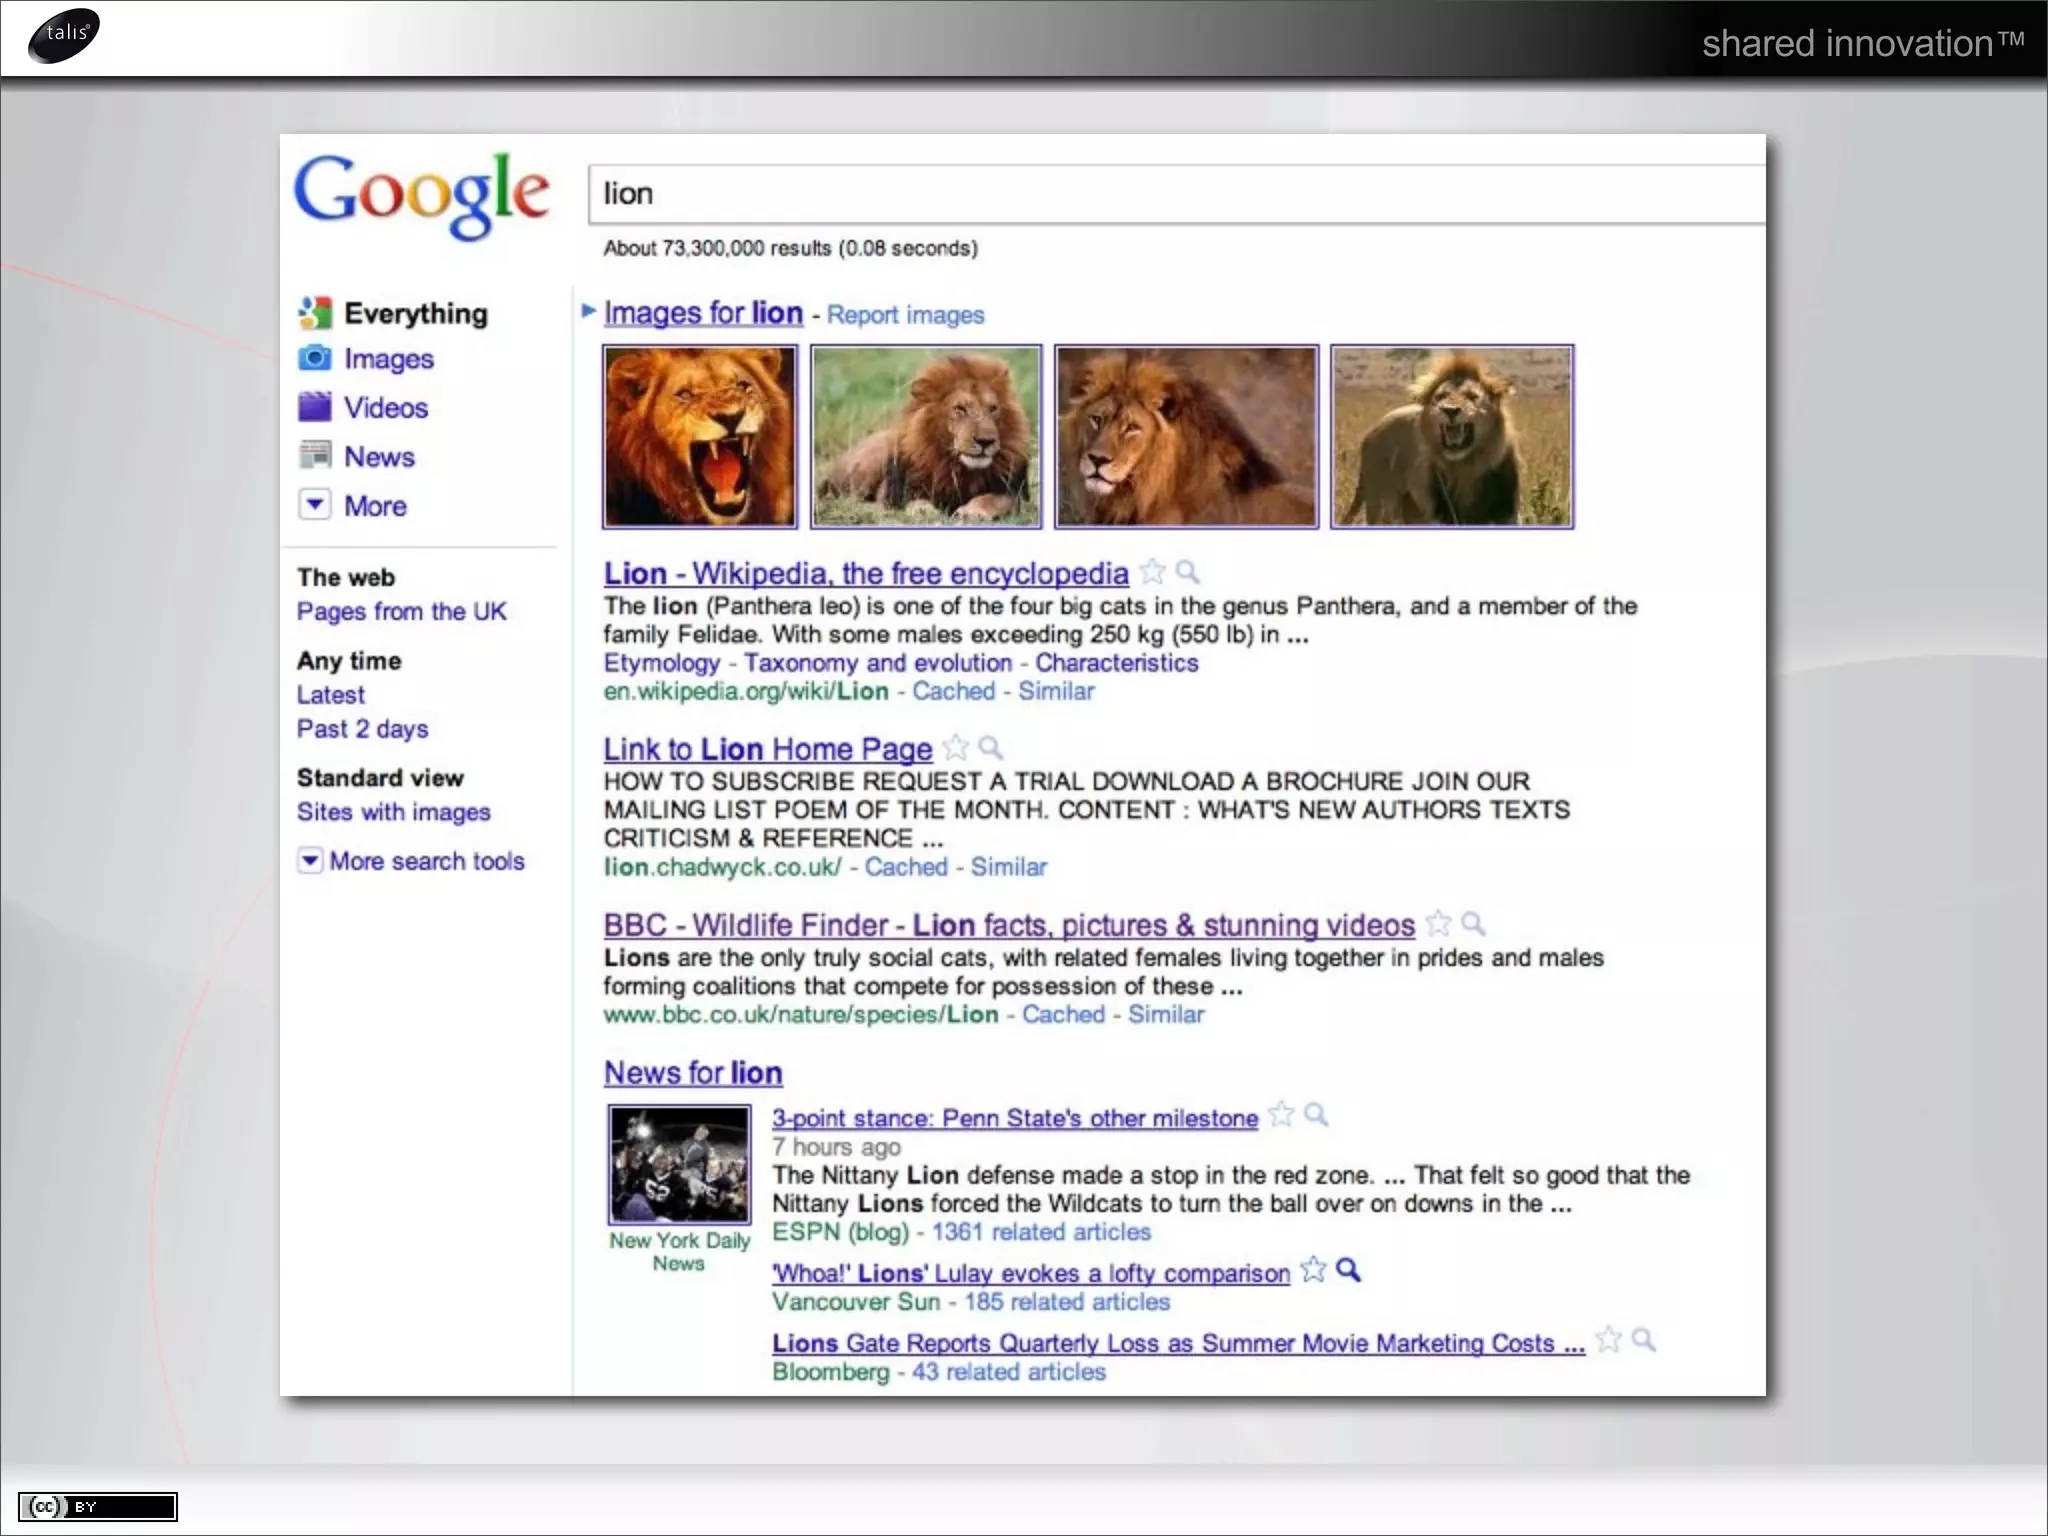Click the Google logo
Image resolution: width=2048 pixels, height=1536 pixels.
(421, 194)
